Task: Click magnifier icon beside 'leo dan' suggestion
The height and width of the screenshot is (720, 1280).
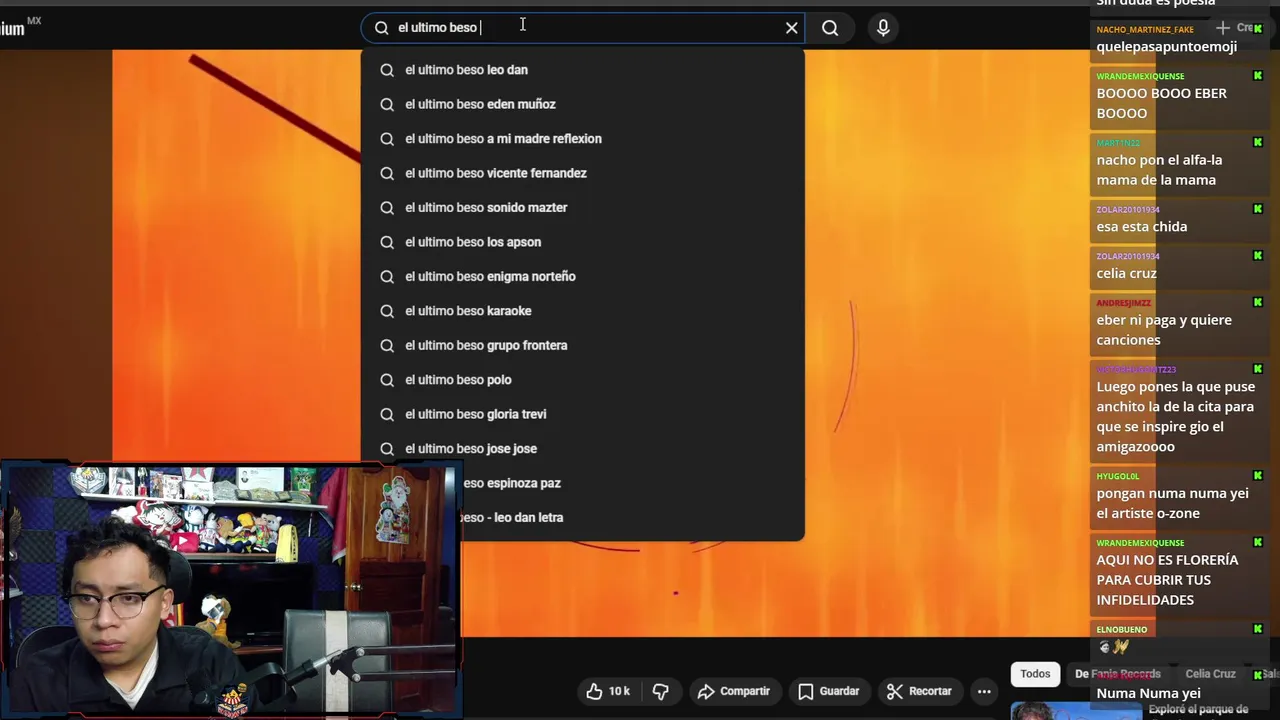Action: [x=387, y=70]
